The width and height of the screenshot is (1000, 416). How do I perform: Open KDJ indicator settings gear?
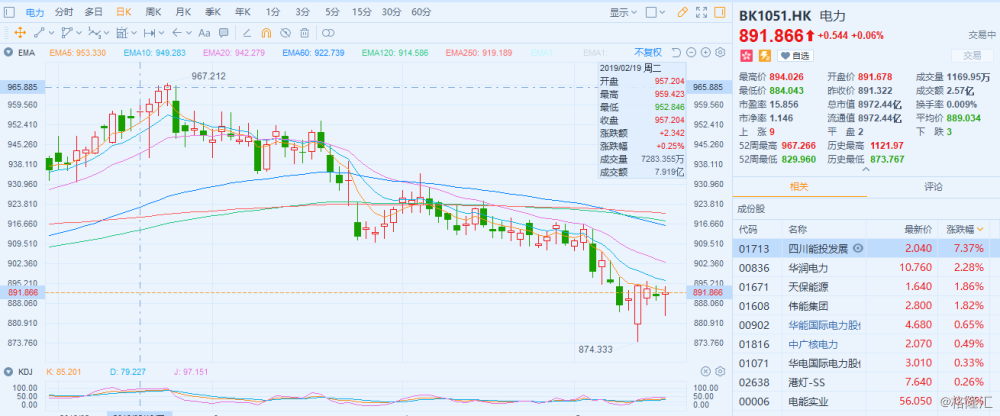[x=721, y=371]
